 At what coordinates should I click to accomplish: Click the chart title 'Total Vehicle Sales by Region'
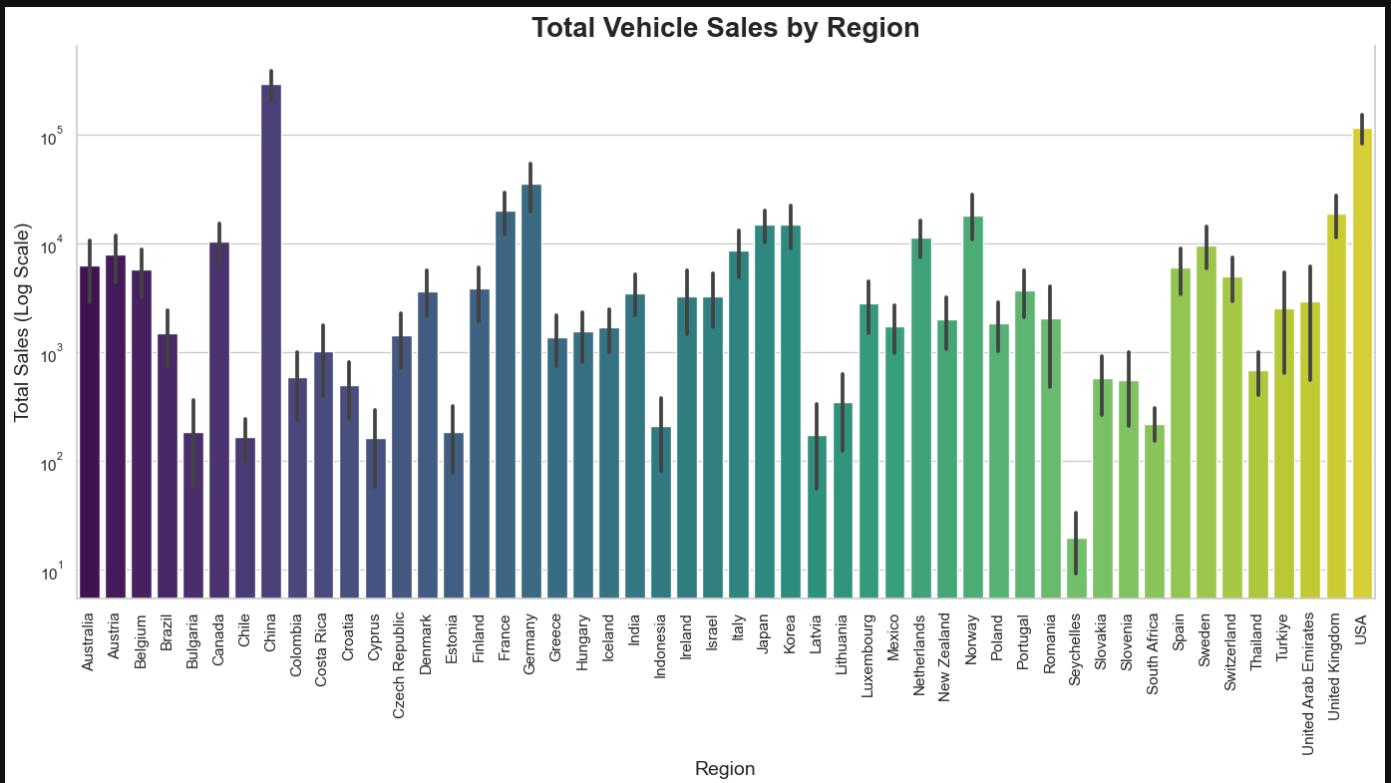coord(725,28)
